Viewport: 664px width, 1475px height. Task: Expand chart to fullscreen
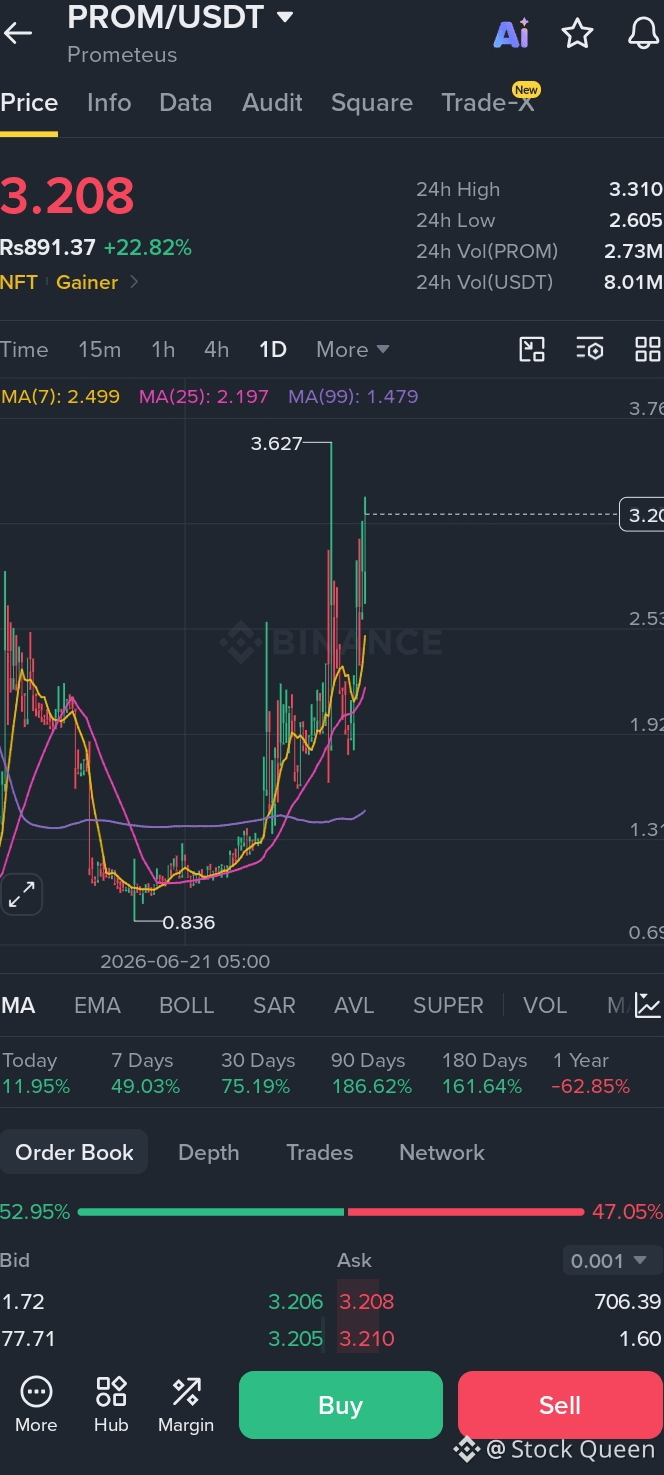pos(21,895)
